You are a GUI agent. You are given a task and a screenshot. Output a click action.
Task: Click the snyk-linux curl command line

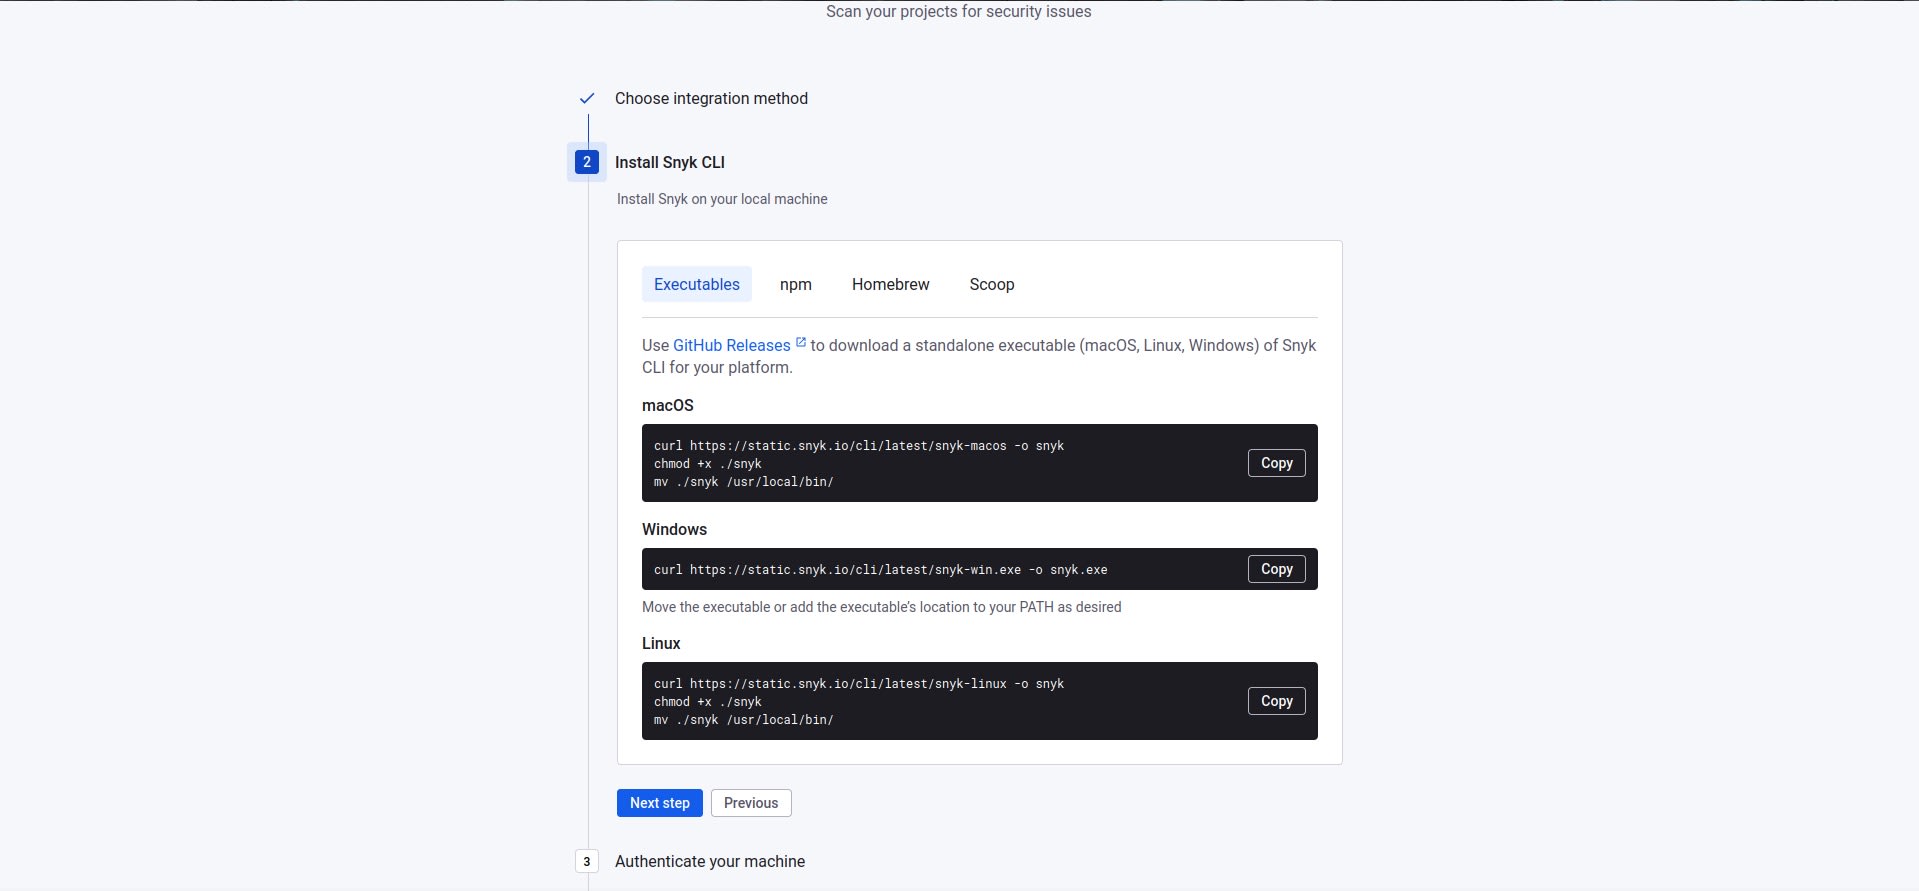(859, 684)
